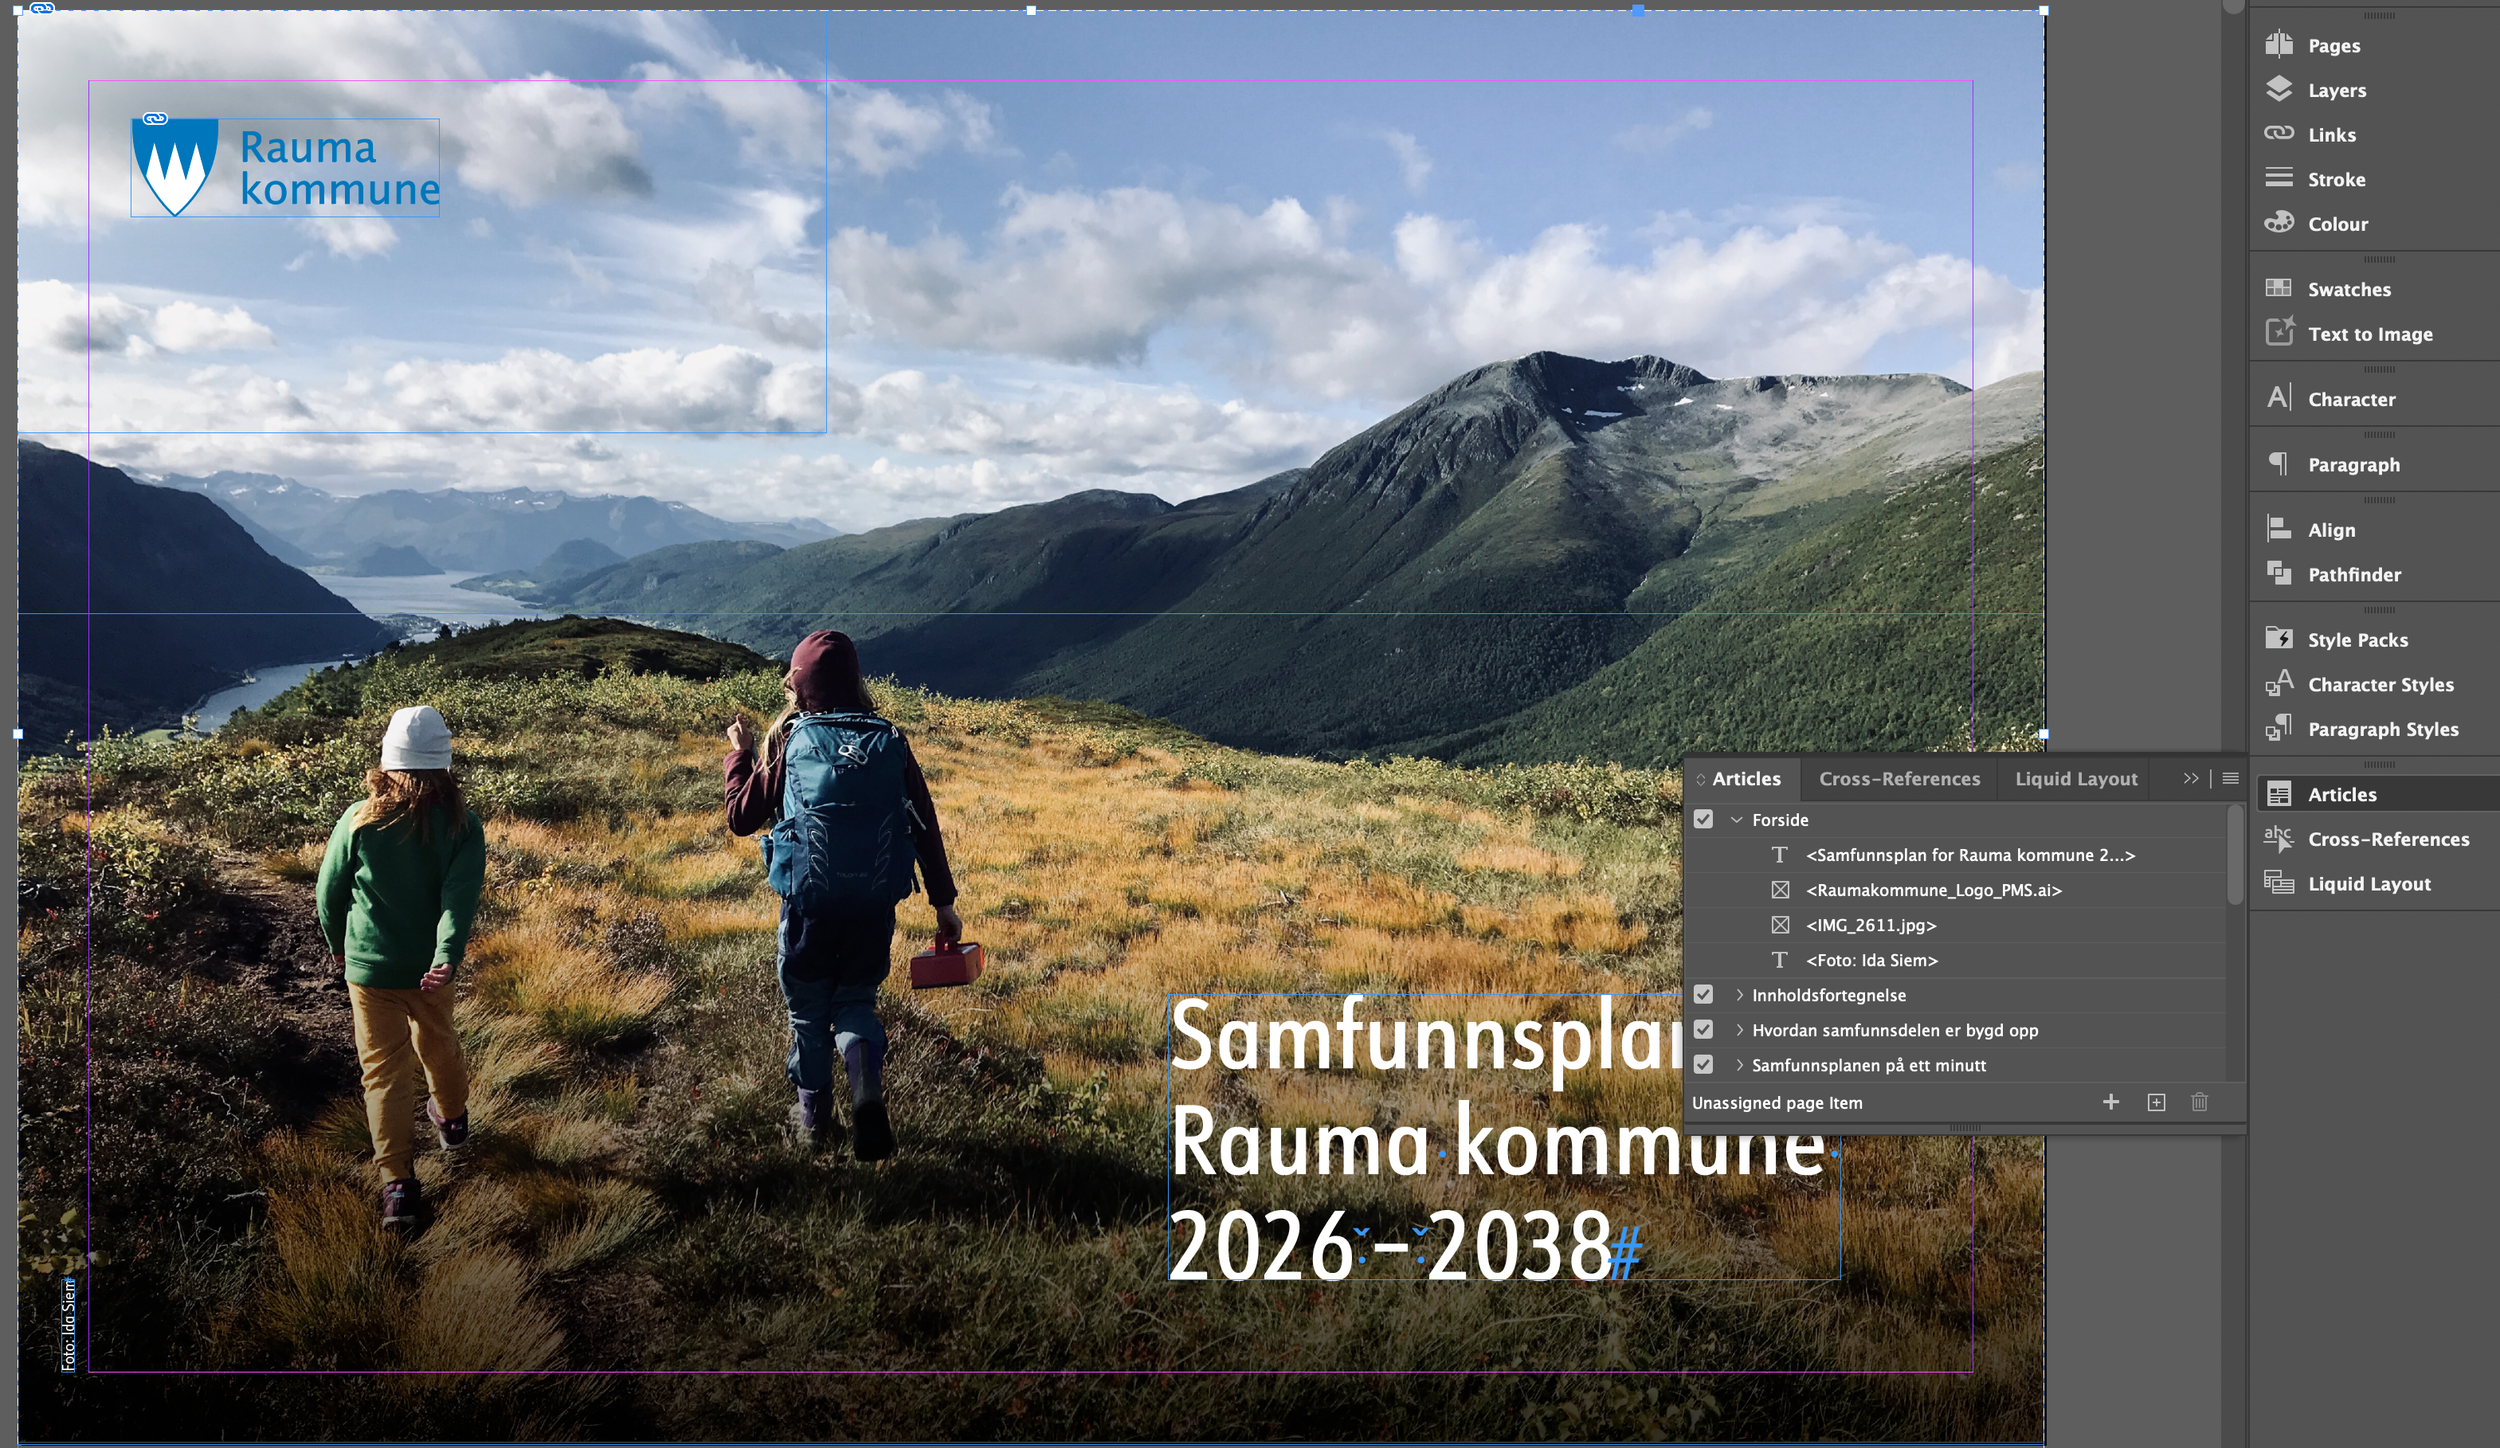
Task: Switch to the Liquid Layout tab
Action: point(2076,779)
